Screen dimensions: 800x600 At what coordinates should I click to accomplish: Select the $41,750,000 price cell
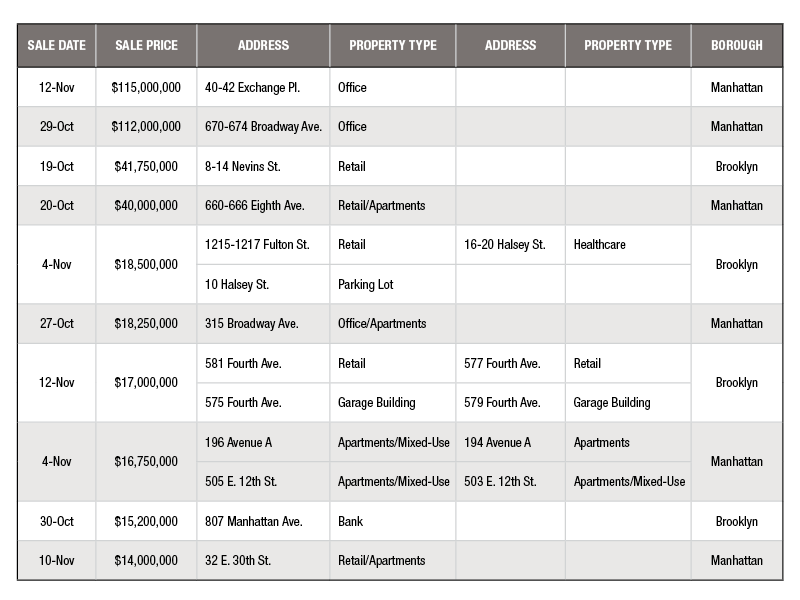point(146,166)
